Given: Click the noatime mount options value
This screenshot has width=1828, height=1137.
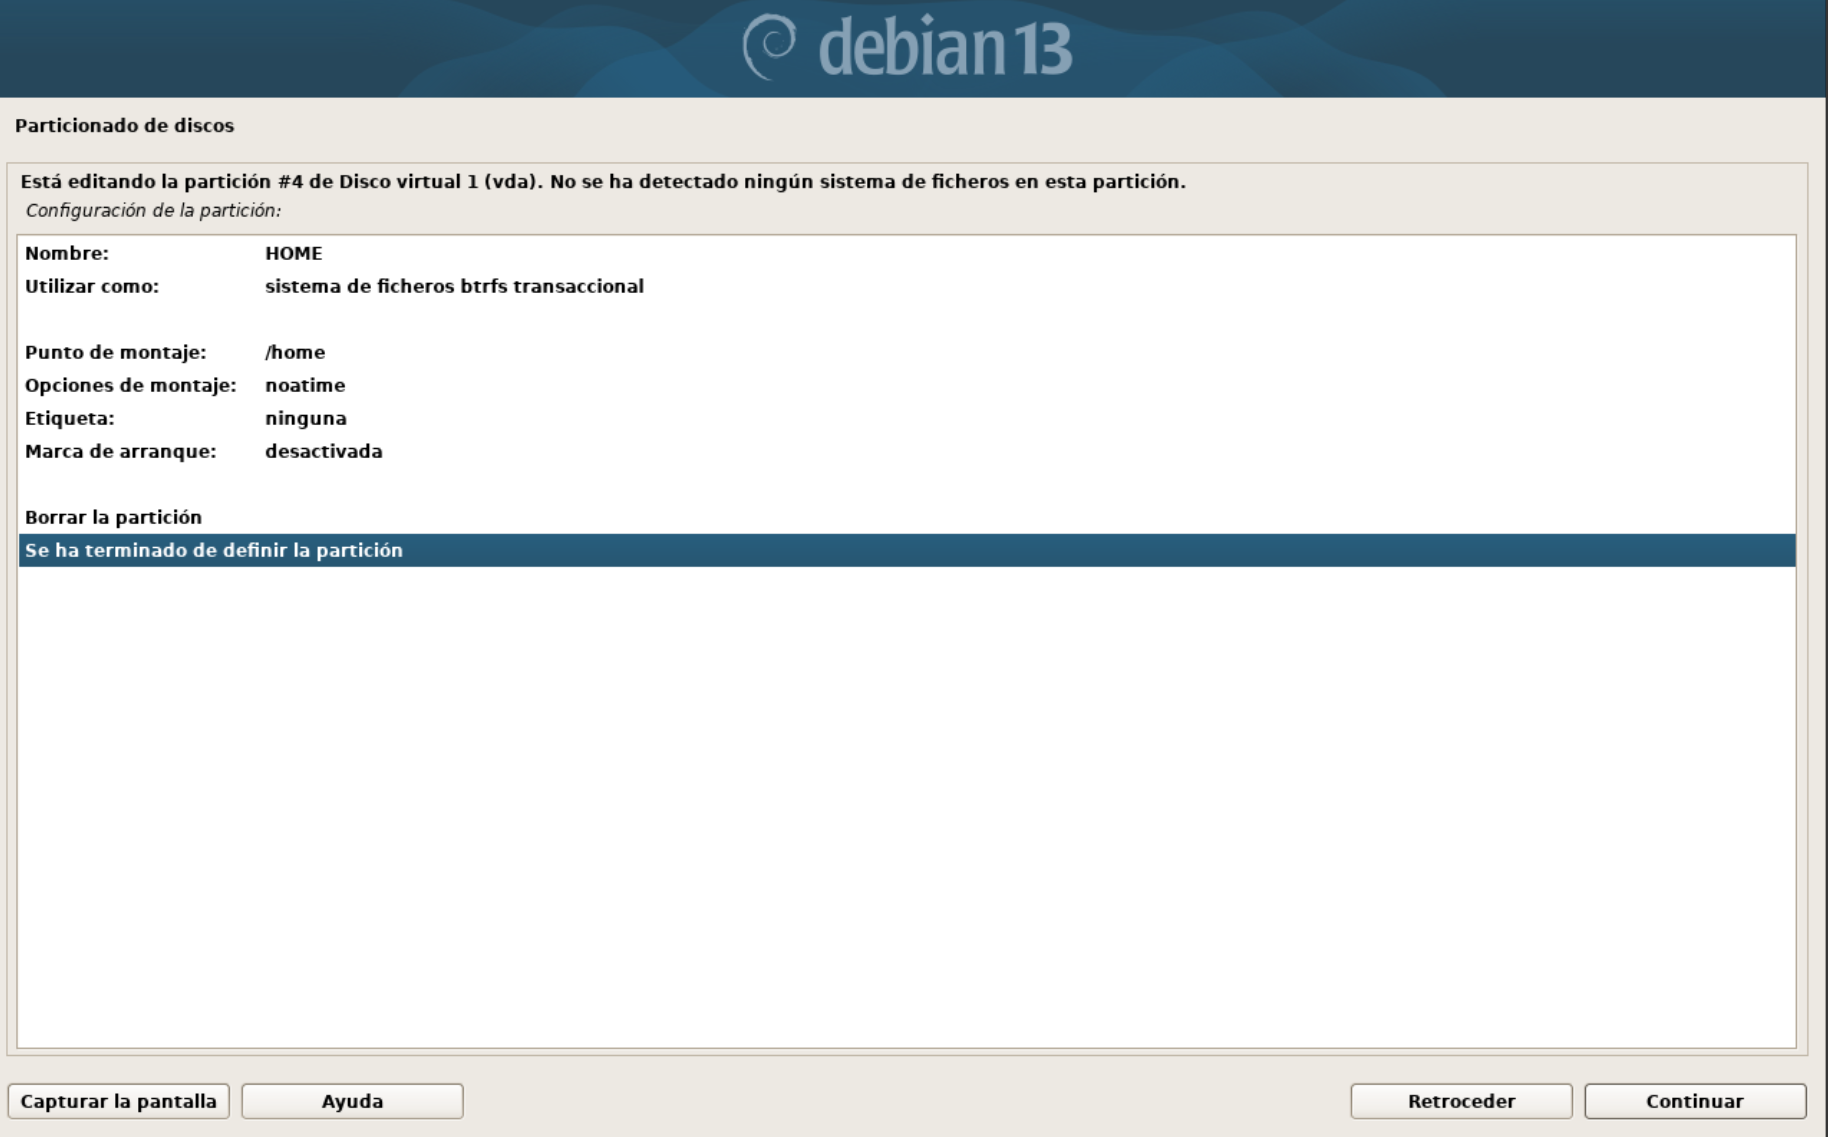Looking at the screenshot, I should (x=305, y=385).
